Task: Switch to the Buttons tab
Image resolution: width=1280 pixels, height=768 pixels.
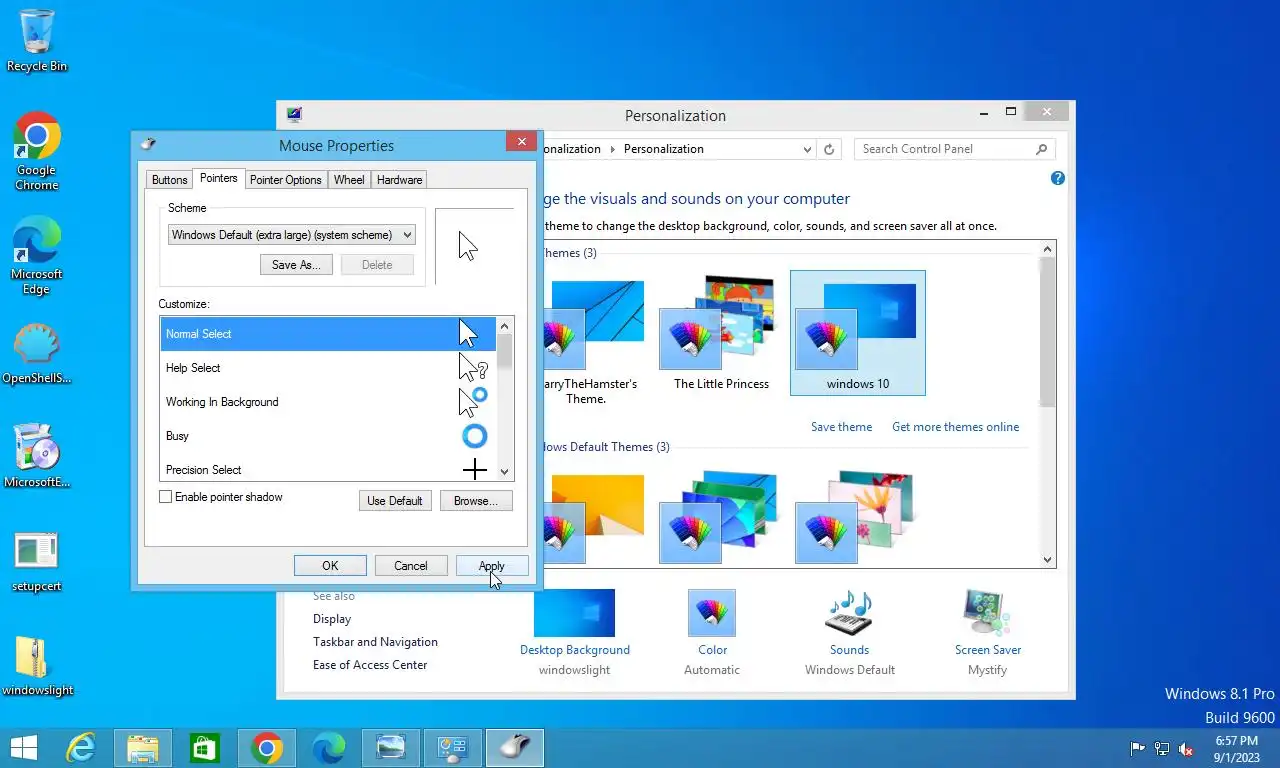Action: tap(169, 180)
